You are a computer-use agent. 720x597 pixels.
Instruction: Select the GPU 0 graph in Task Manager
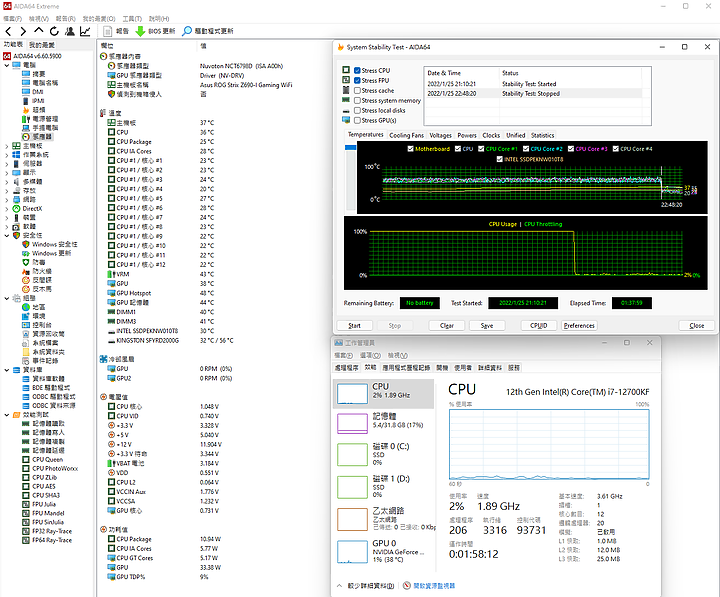[x=352, y=552]
